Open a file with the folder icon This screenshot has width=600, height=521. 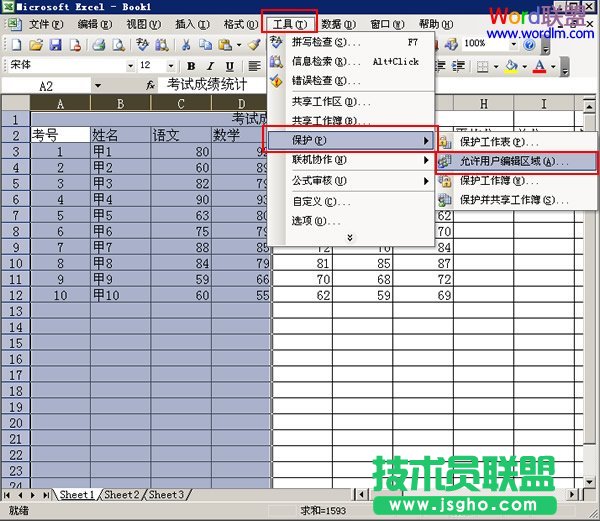coord(36,45)
